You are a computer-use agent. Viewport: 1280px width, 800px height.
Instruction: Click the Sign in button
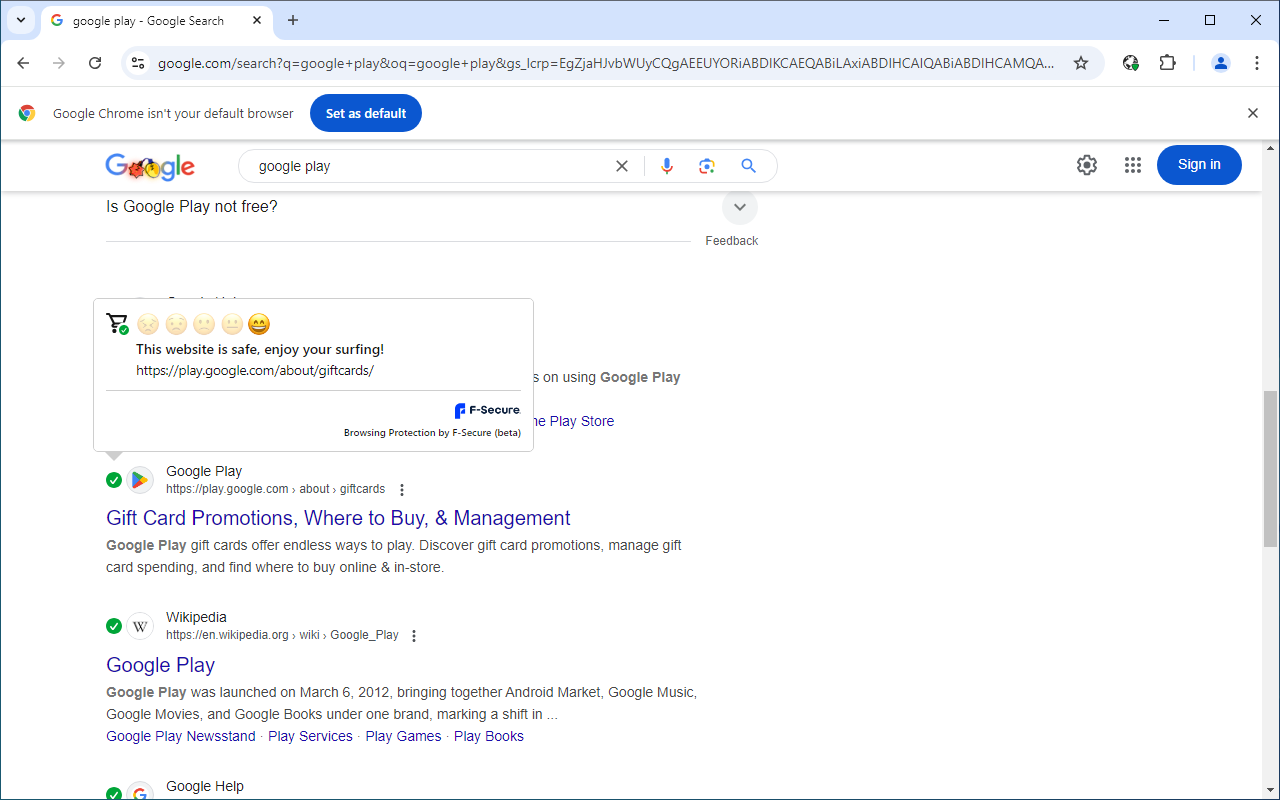point(1199,165)
